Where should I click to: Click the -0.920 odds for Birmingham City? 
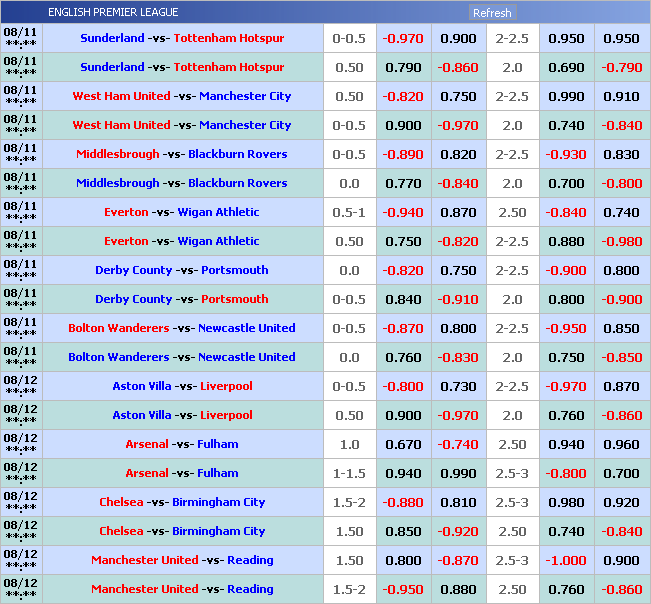tap(458, 531)
